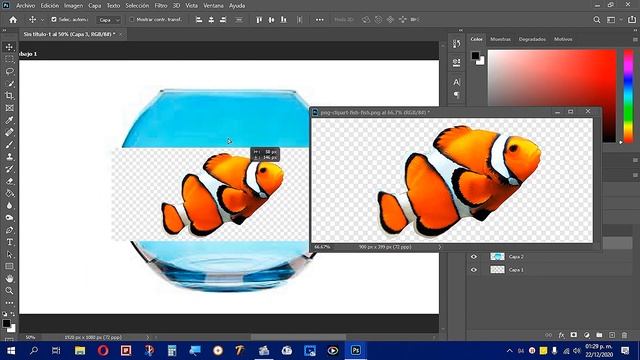Select the Path Selection tool

[x=9, y=254]
